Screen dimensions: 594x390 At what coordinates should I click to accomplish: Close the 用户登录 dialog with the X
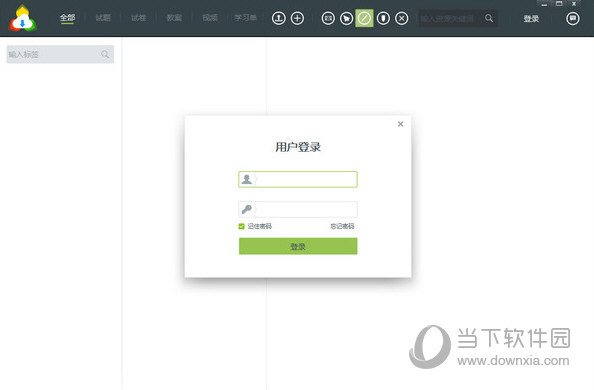pos(400,124)
